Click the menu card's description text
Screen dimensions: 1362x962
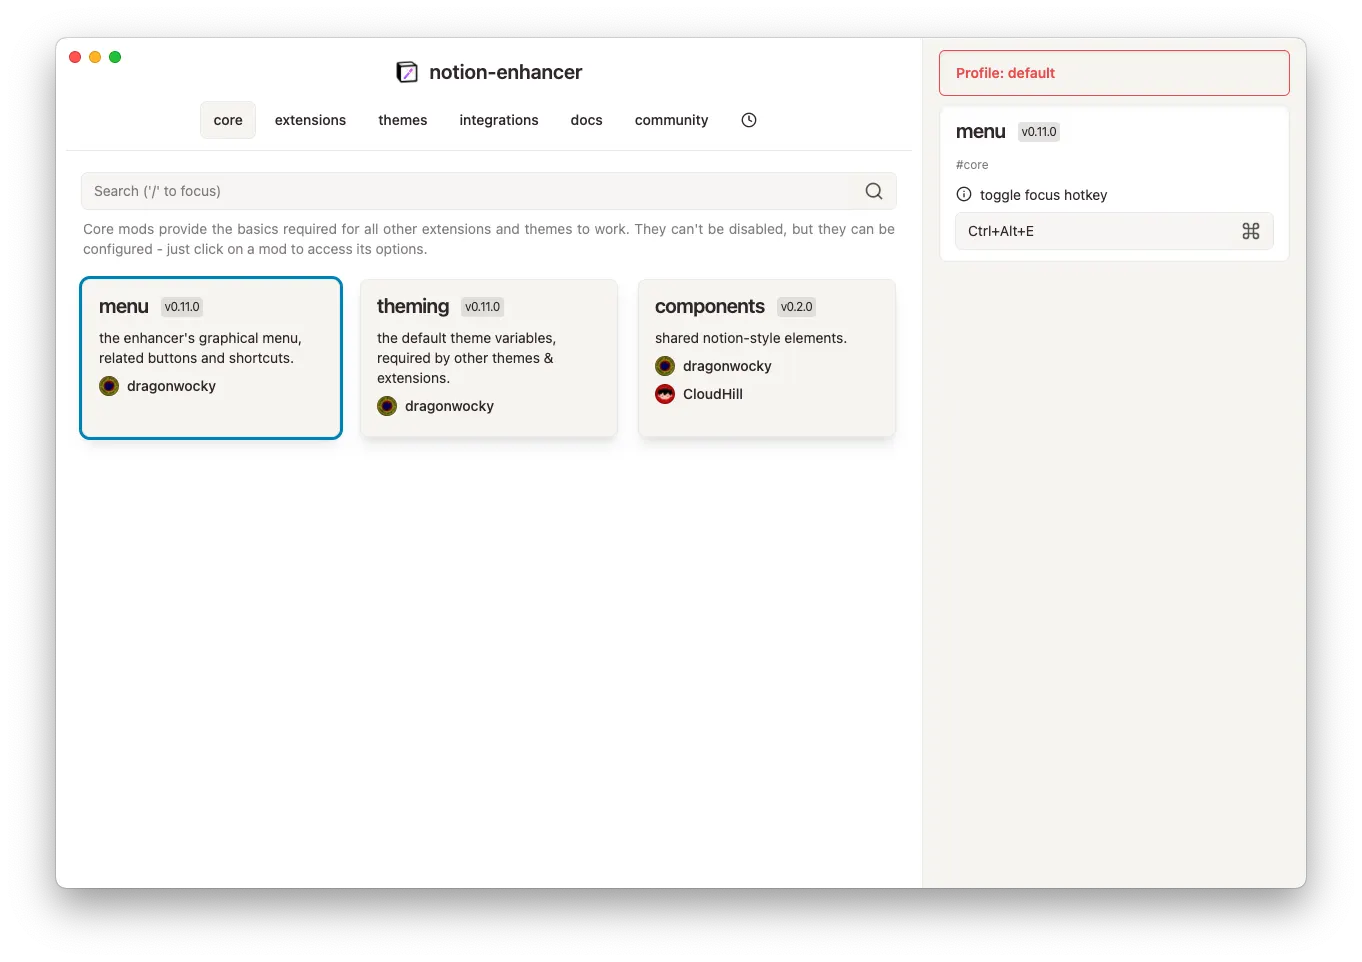click(200, 348)
